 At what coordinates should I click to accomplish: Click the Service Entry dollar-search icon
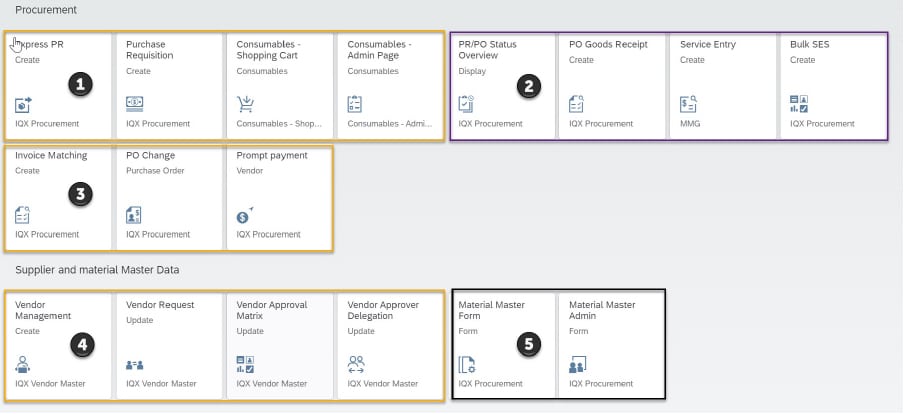688,104
